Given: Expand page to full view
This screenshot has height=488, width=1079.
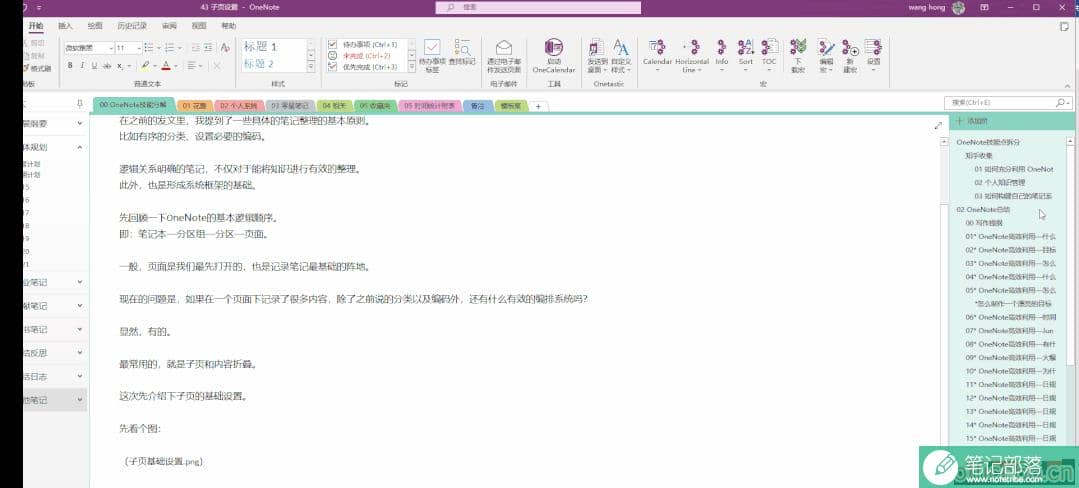Looking at the screenshot, I should tap(938, 125).
